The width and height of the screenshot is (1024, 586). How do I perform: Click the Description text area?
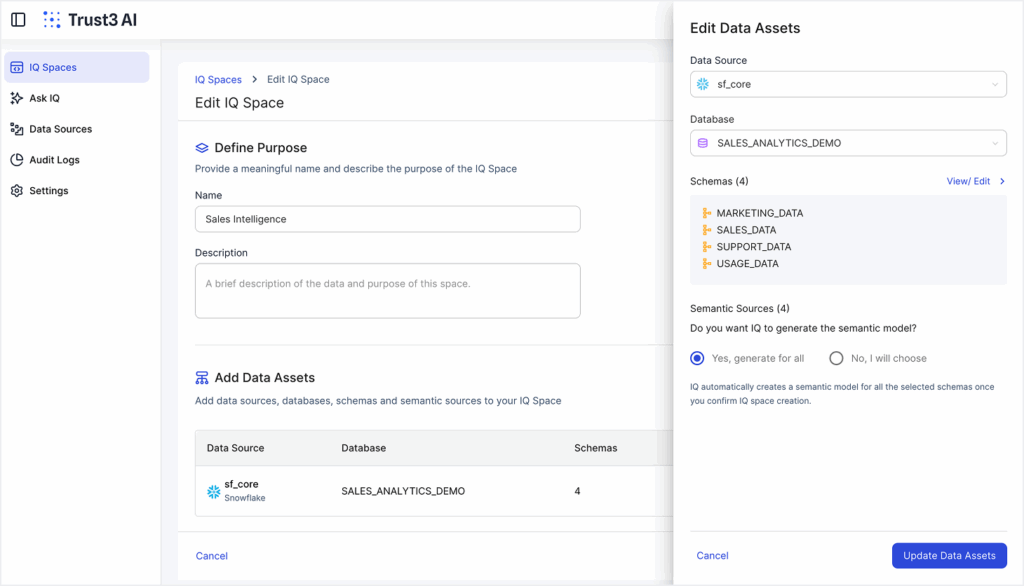point(387,291)
